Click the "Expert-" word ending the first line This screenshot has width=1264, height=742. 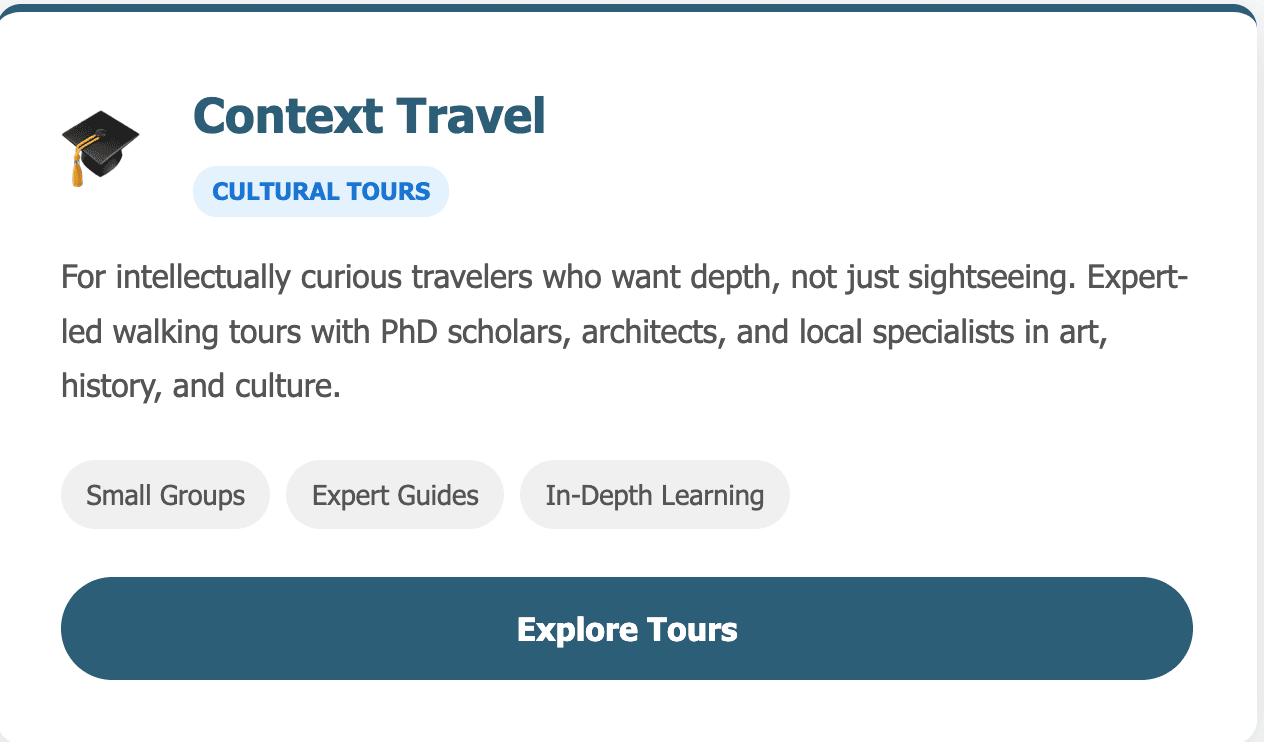click(1137, 277)
